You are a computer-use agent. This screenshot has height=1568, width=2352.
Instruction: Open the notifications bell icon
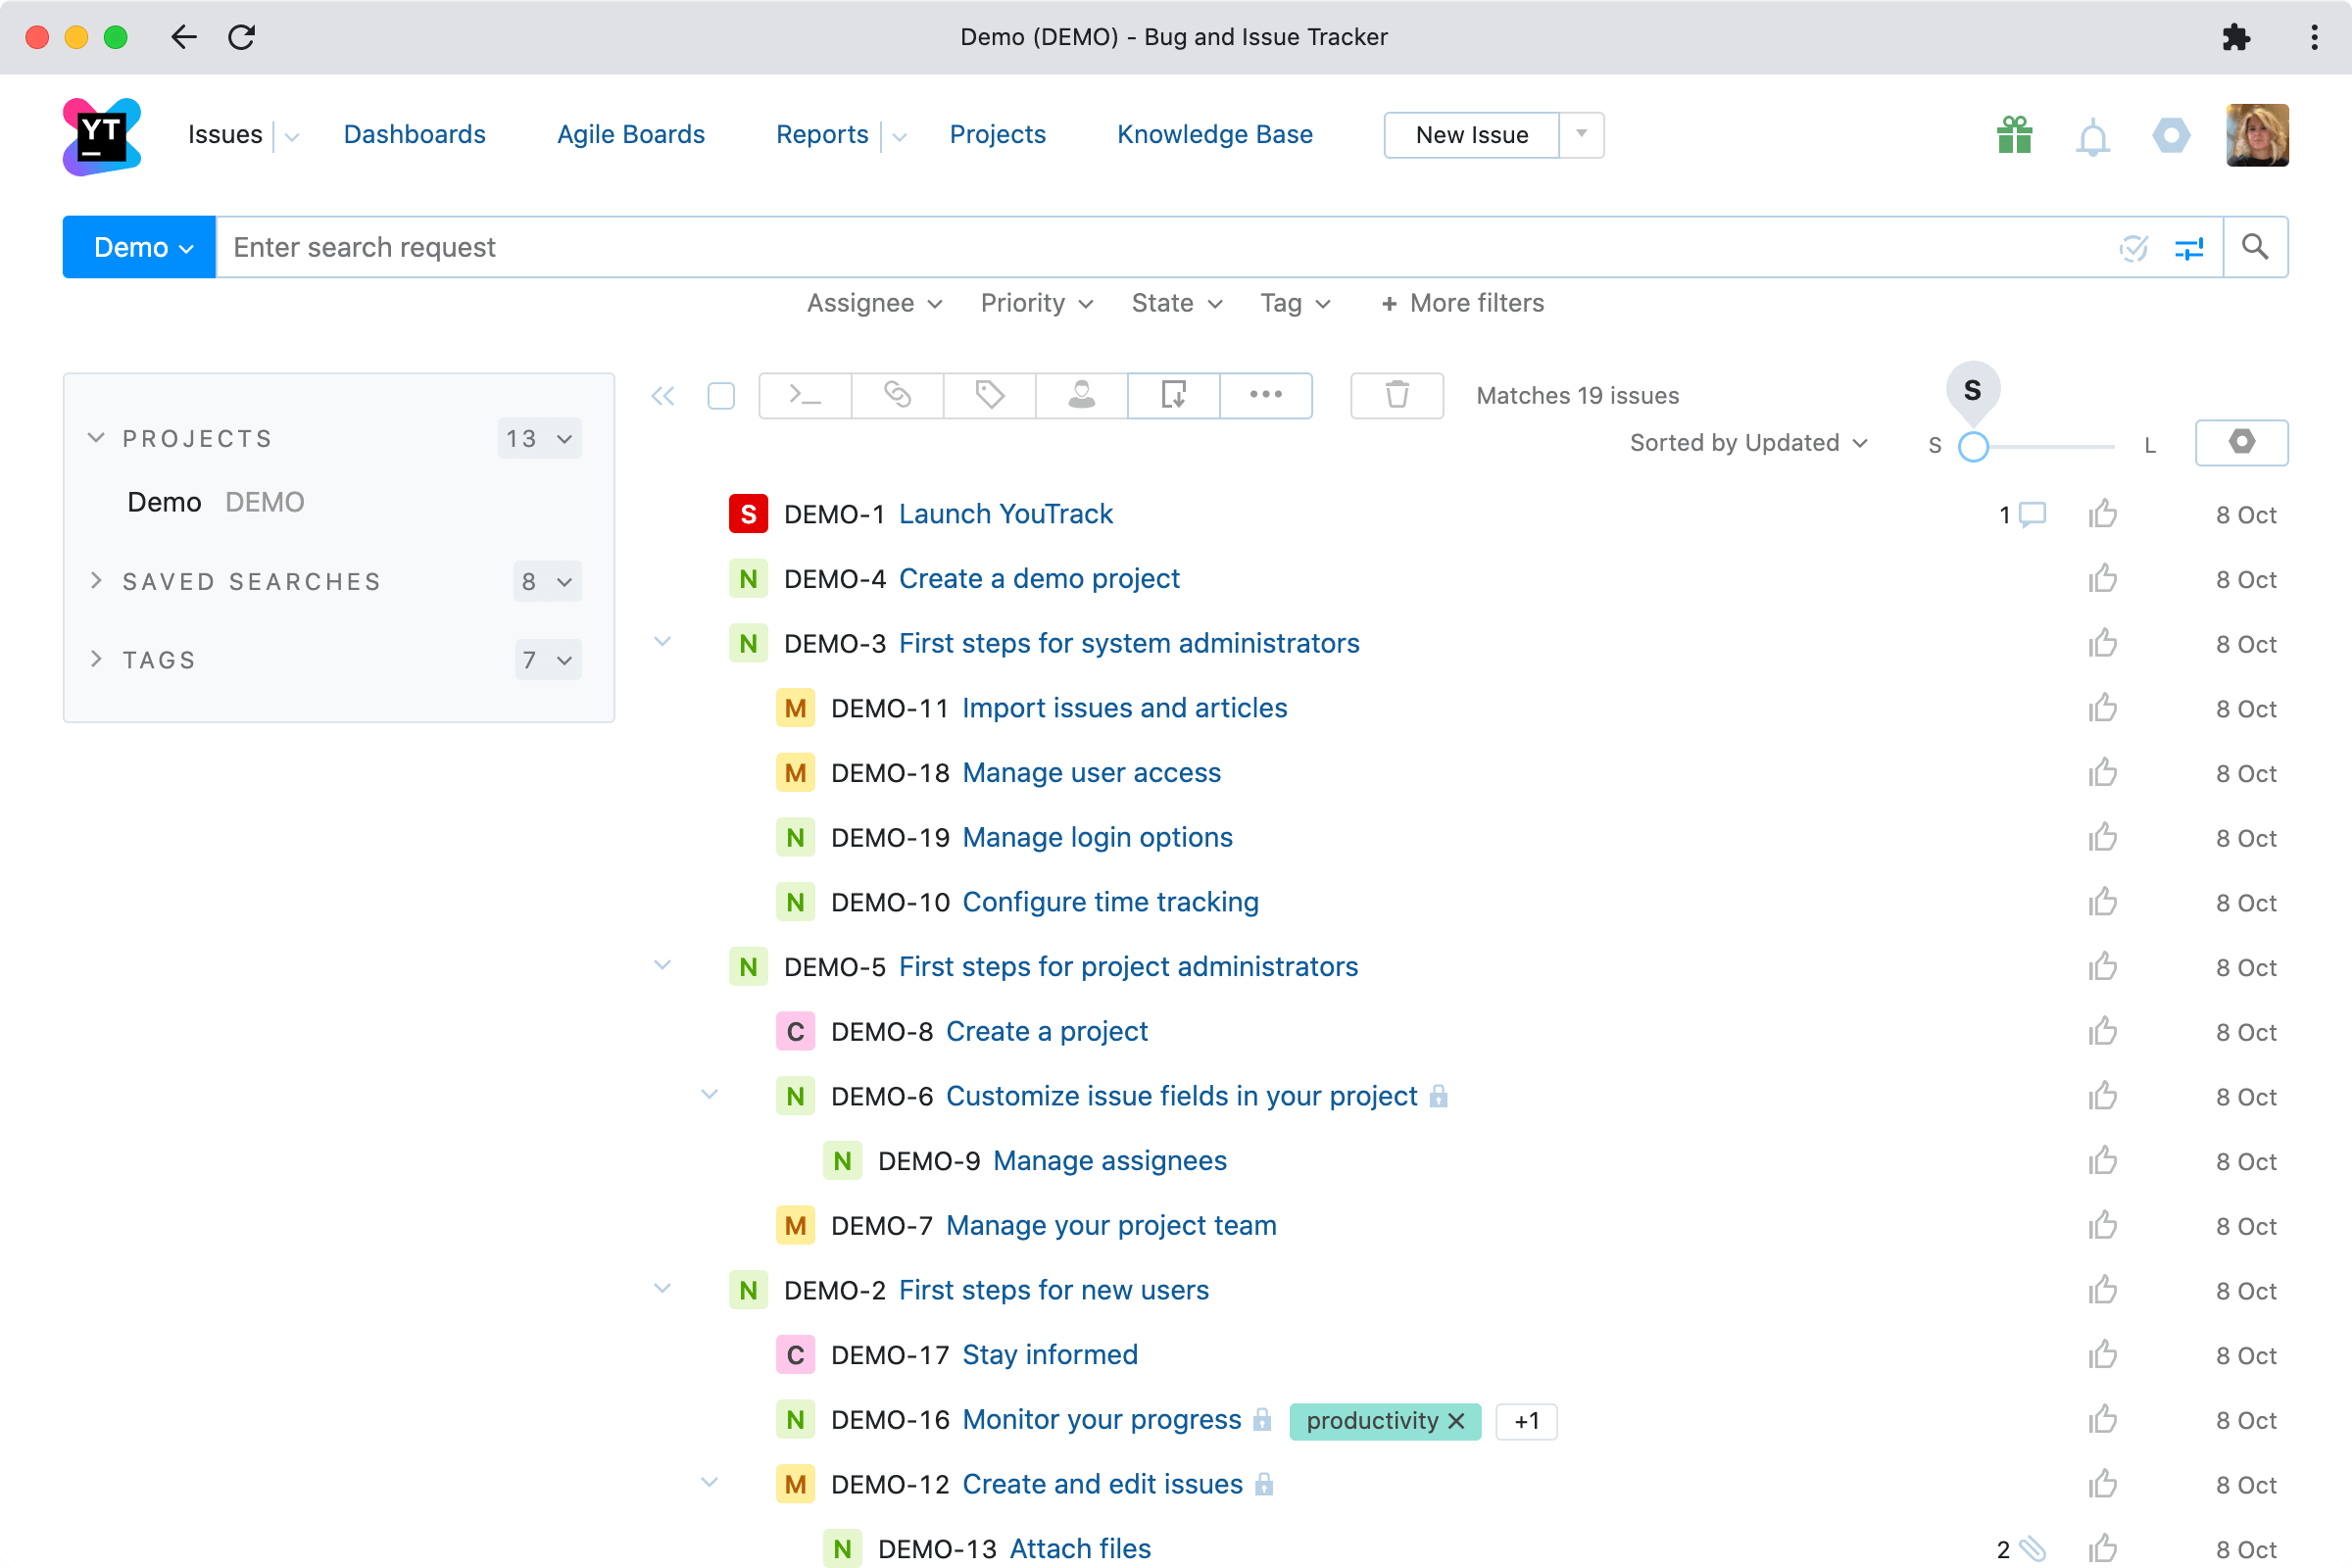(x=2092, y=137)
